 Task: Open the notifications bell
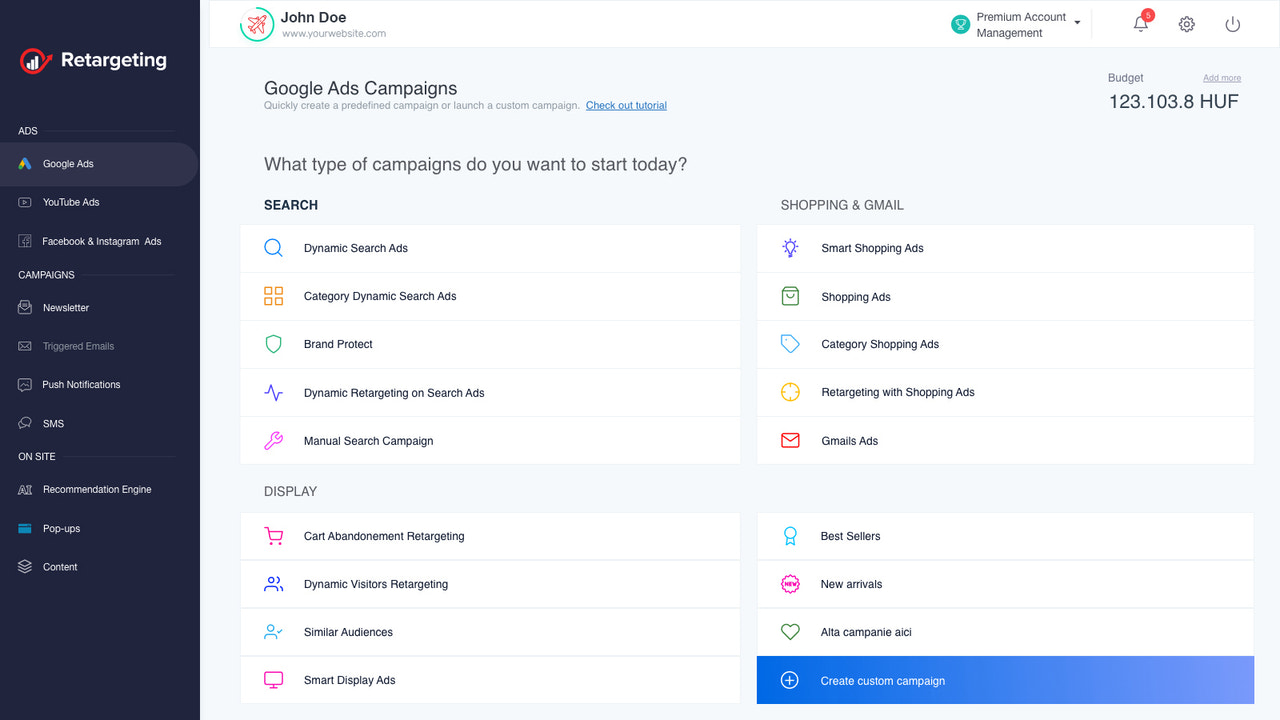[1140, 24]
